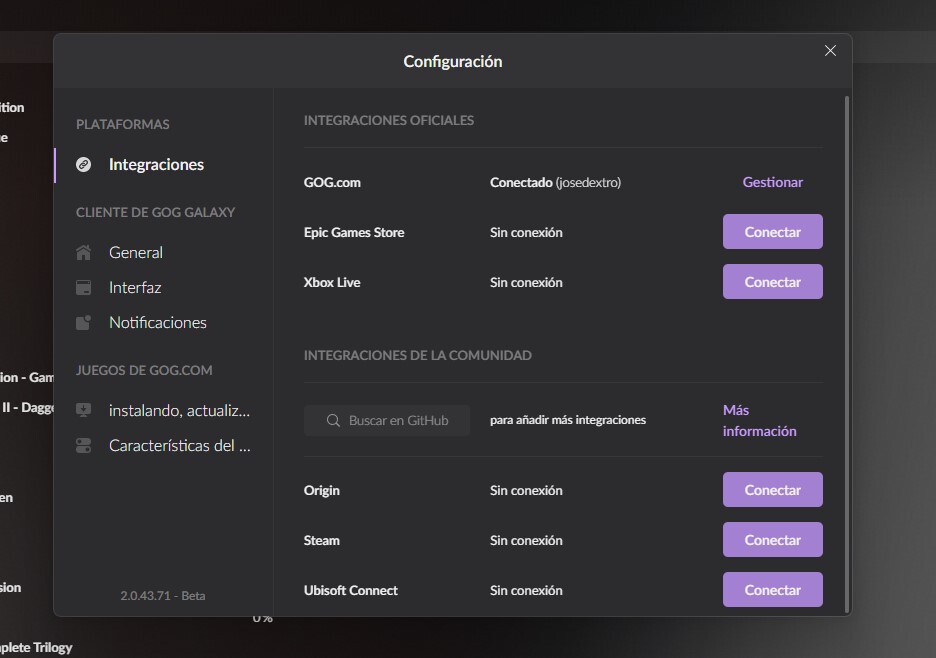Image resolution: width=936 pixels, height=658 pixels.
Task: Switch to the Interfaz settings section
Action: (x=135, y=288)
